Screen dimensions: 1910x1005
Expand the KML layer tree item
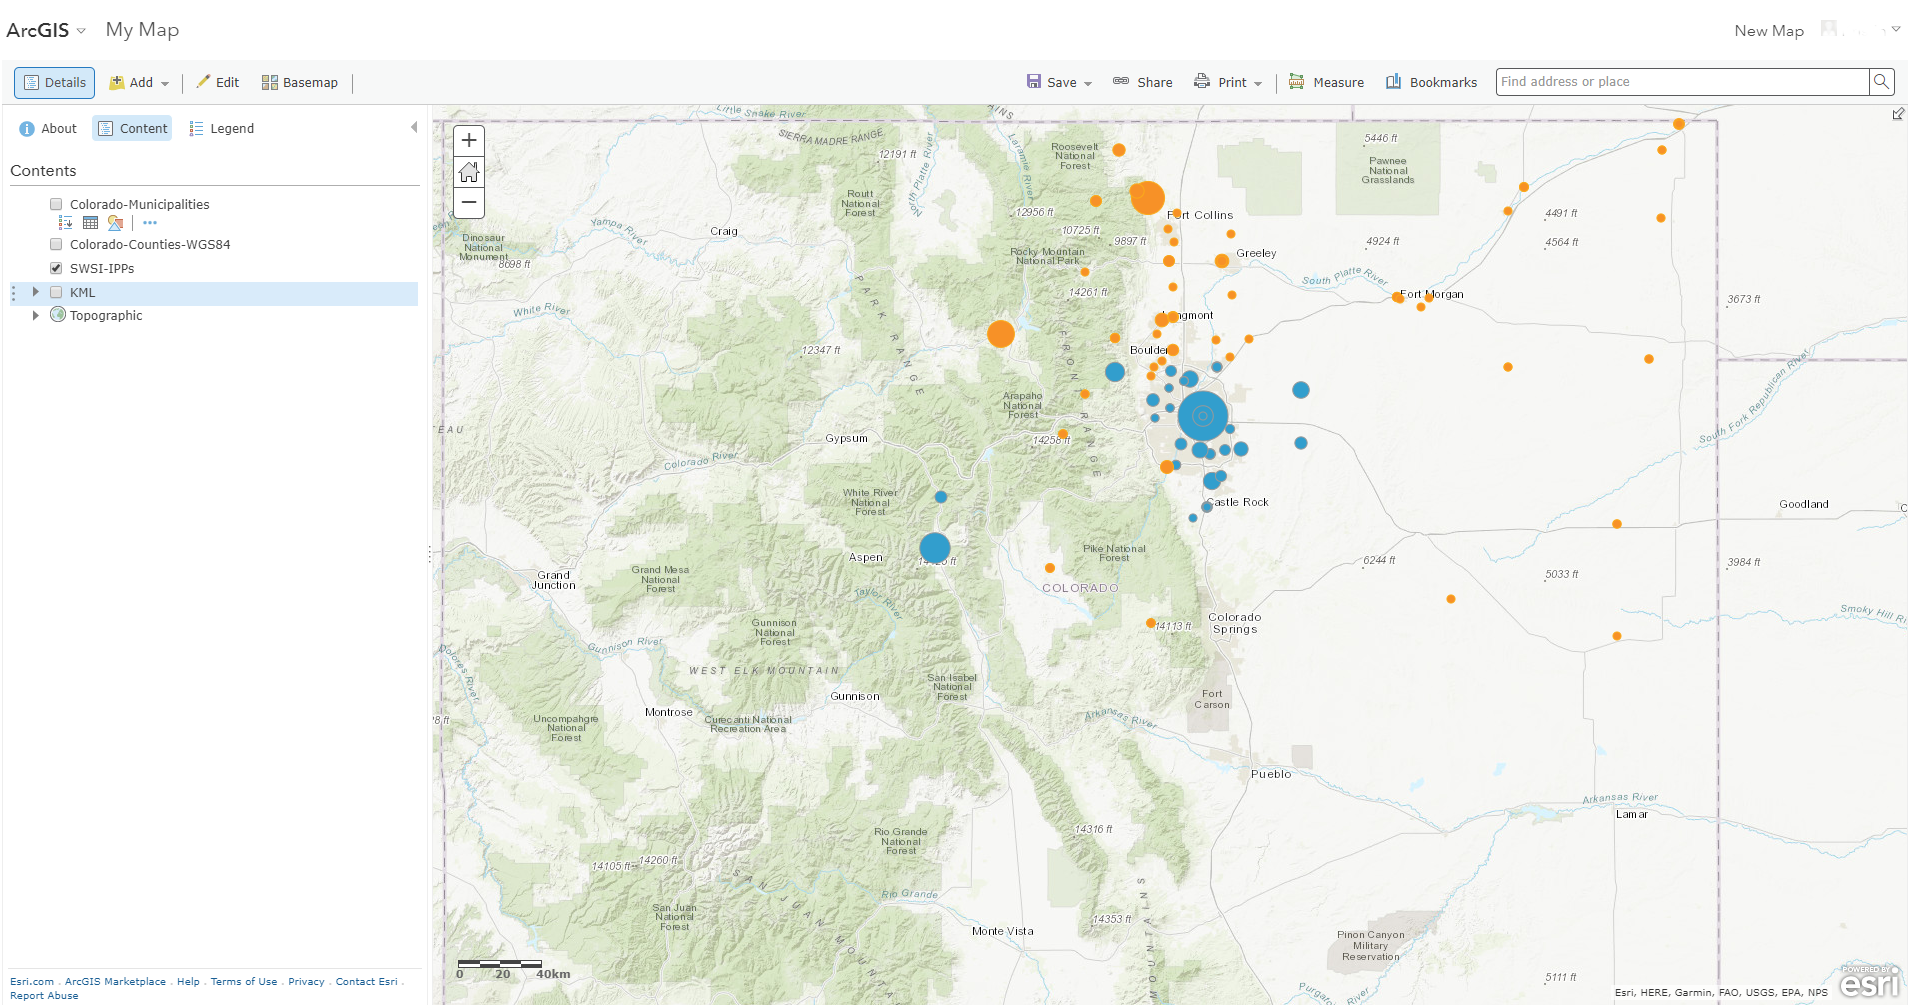tap(36, 292)
